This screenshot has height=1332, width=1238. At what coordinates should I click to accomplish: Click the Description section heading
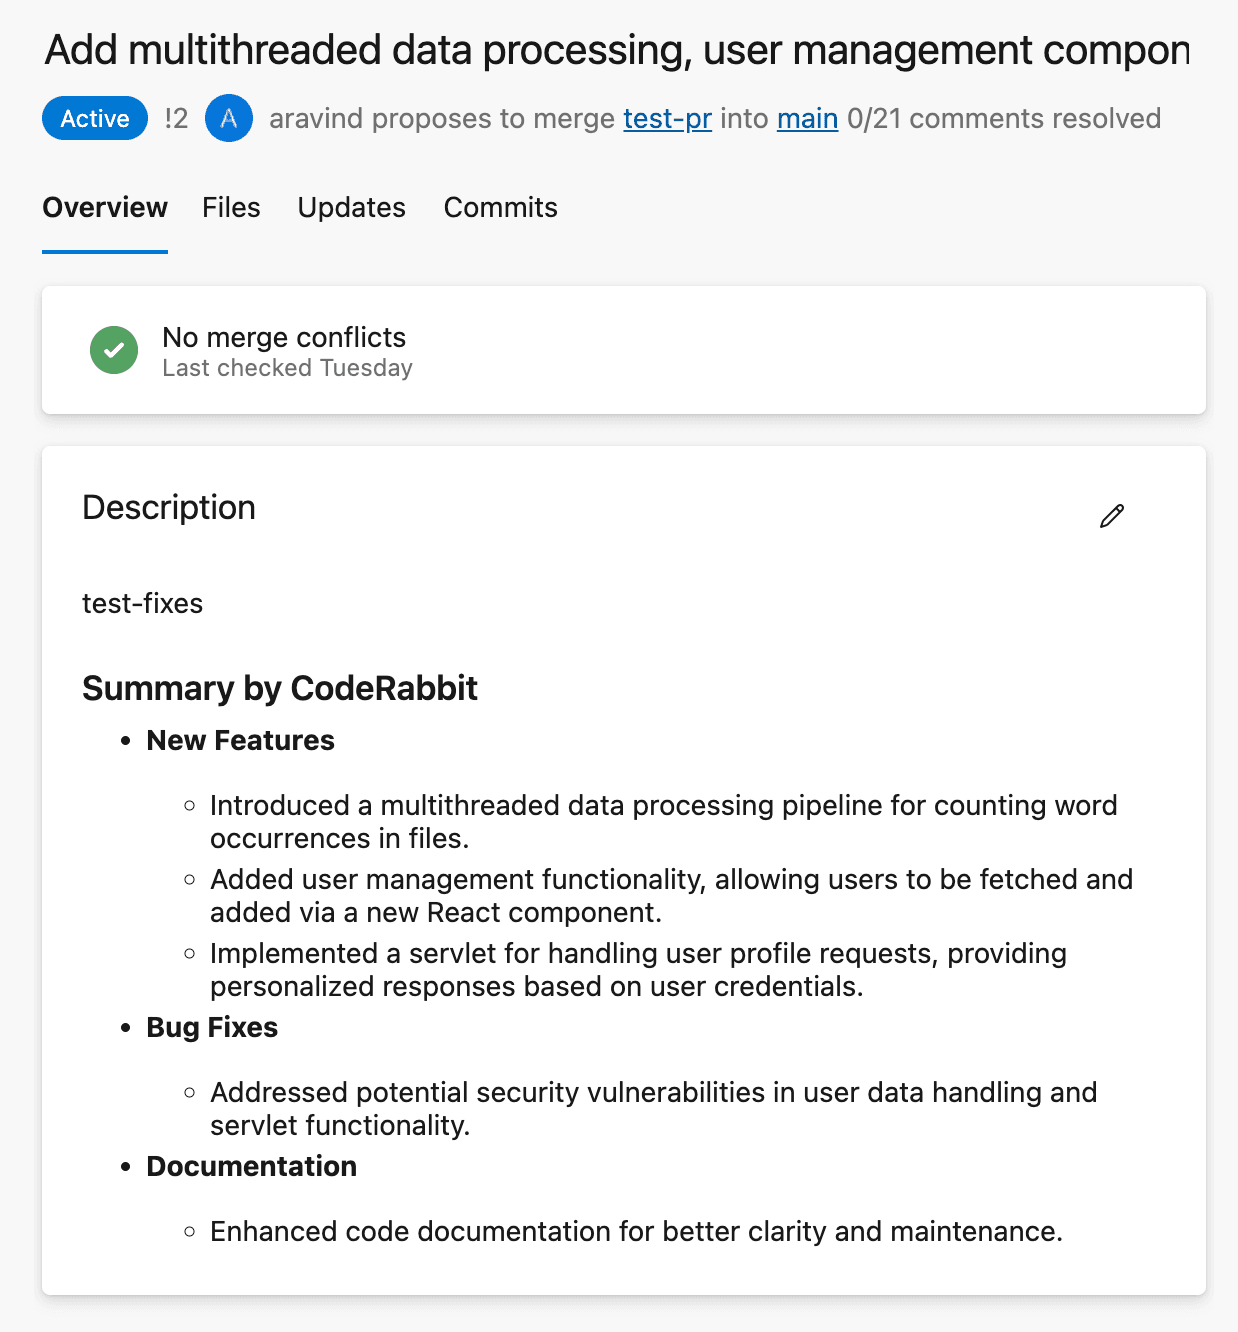click(169, 508)
